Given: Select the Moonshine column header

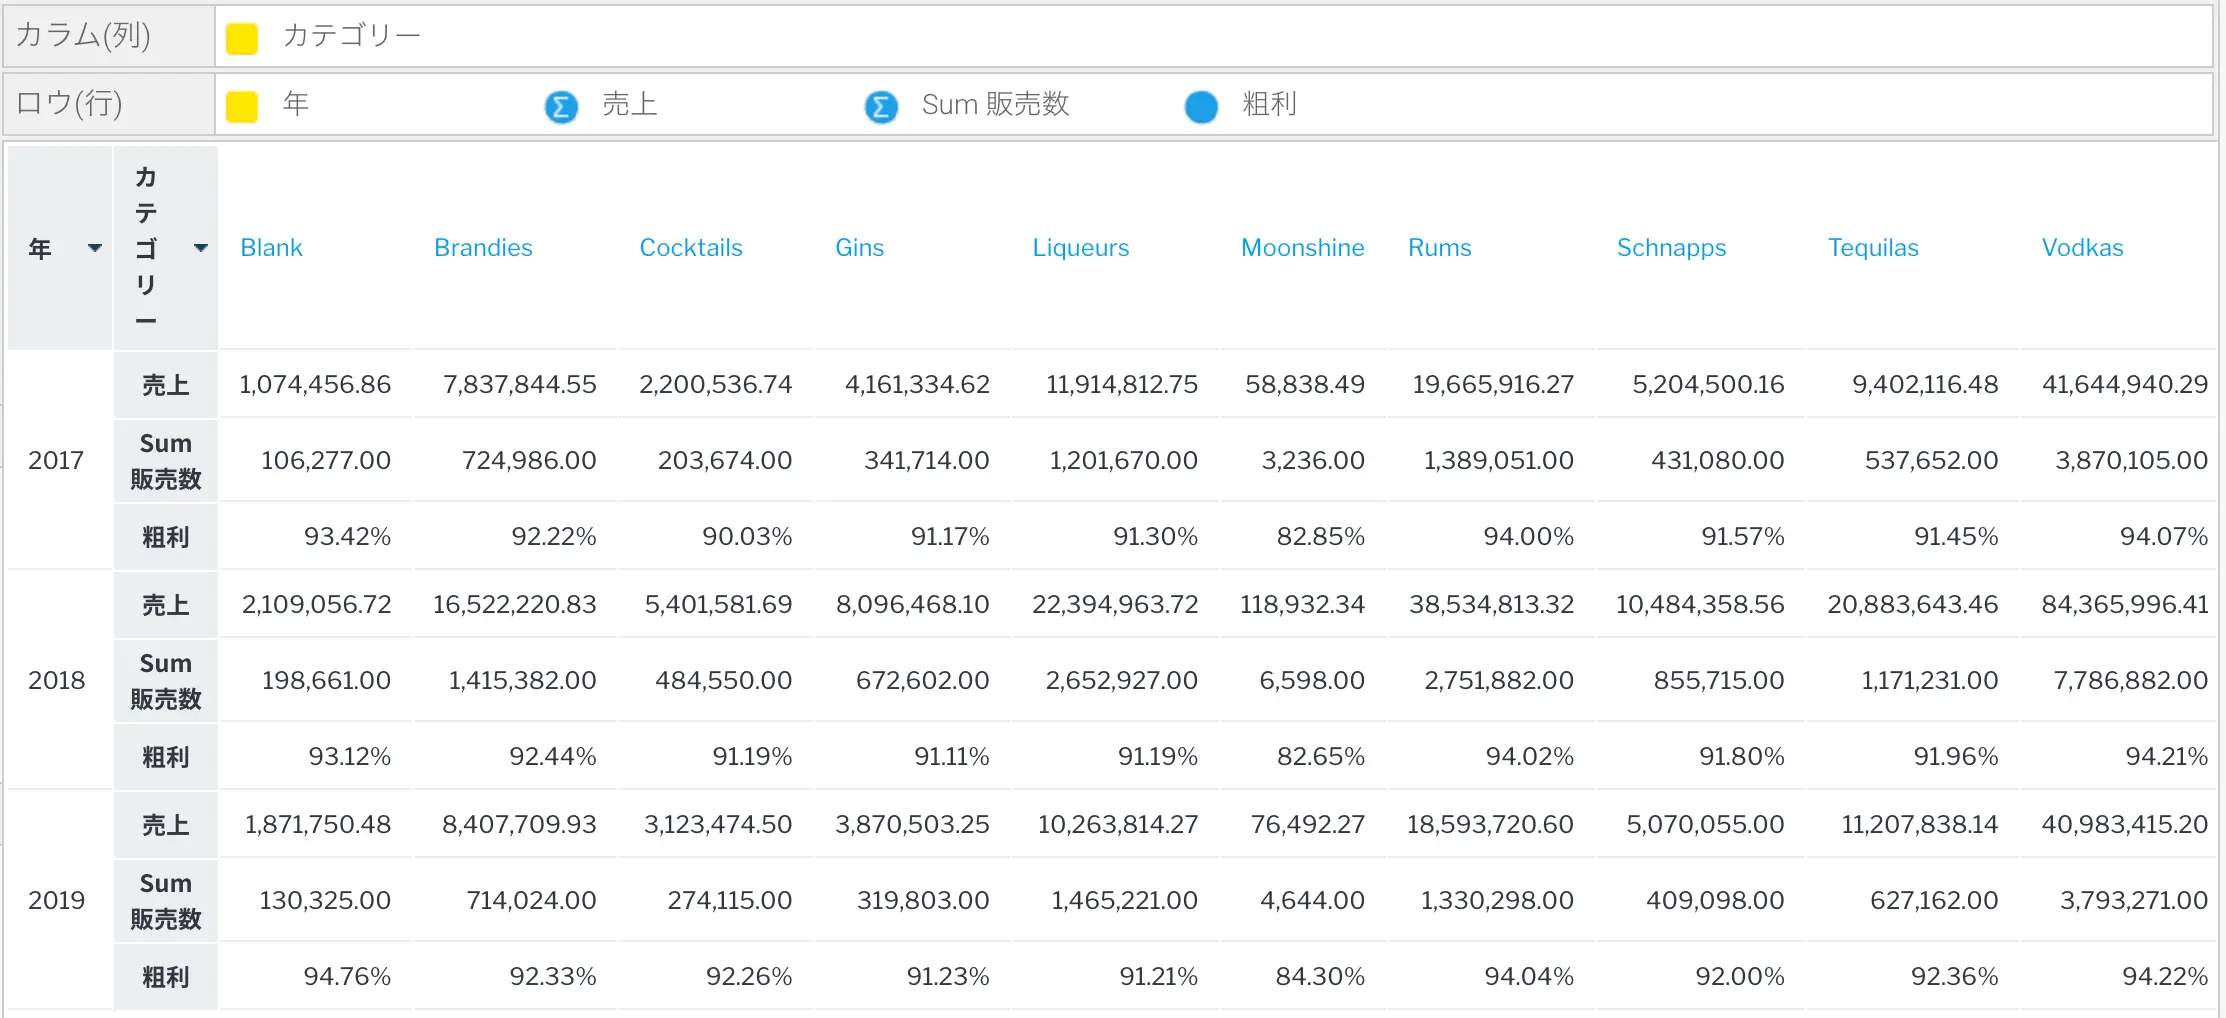Looking at the screenshot, I should coord(1302,248).
